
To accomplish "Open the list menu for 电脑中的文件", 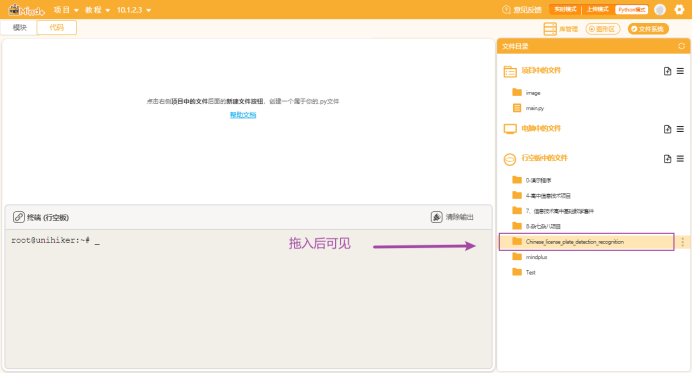I will point(680,129).
